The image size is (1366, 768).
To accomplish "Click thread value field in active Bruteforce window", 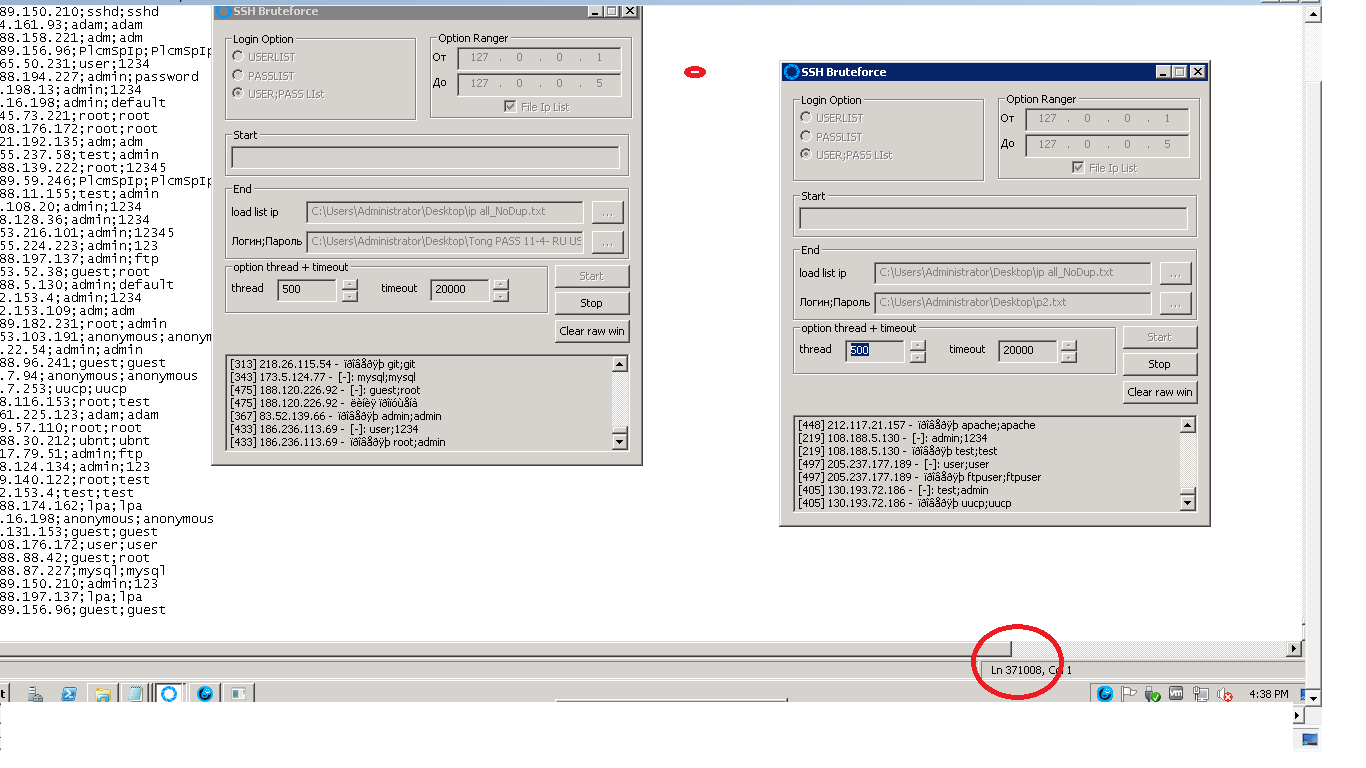I will 875,350.
